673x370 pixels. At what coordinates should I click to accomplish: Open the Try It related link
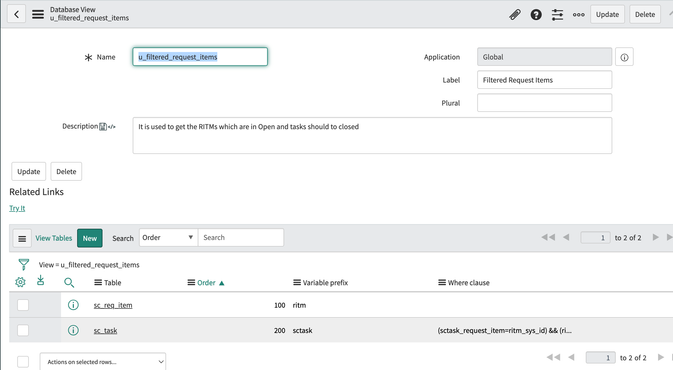17,208
